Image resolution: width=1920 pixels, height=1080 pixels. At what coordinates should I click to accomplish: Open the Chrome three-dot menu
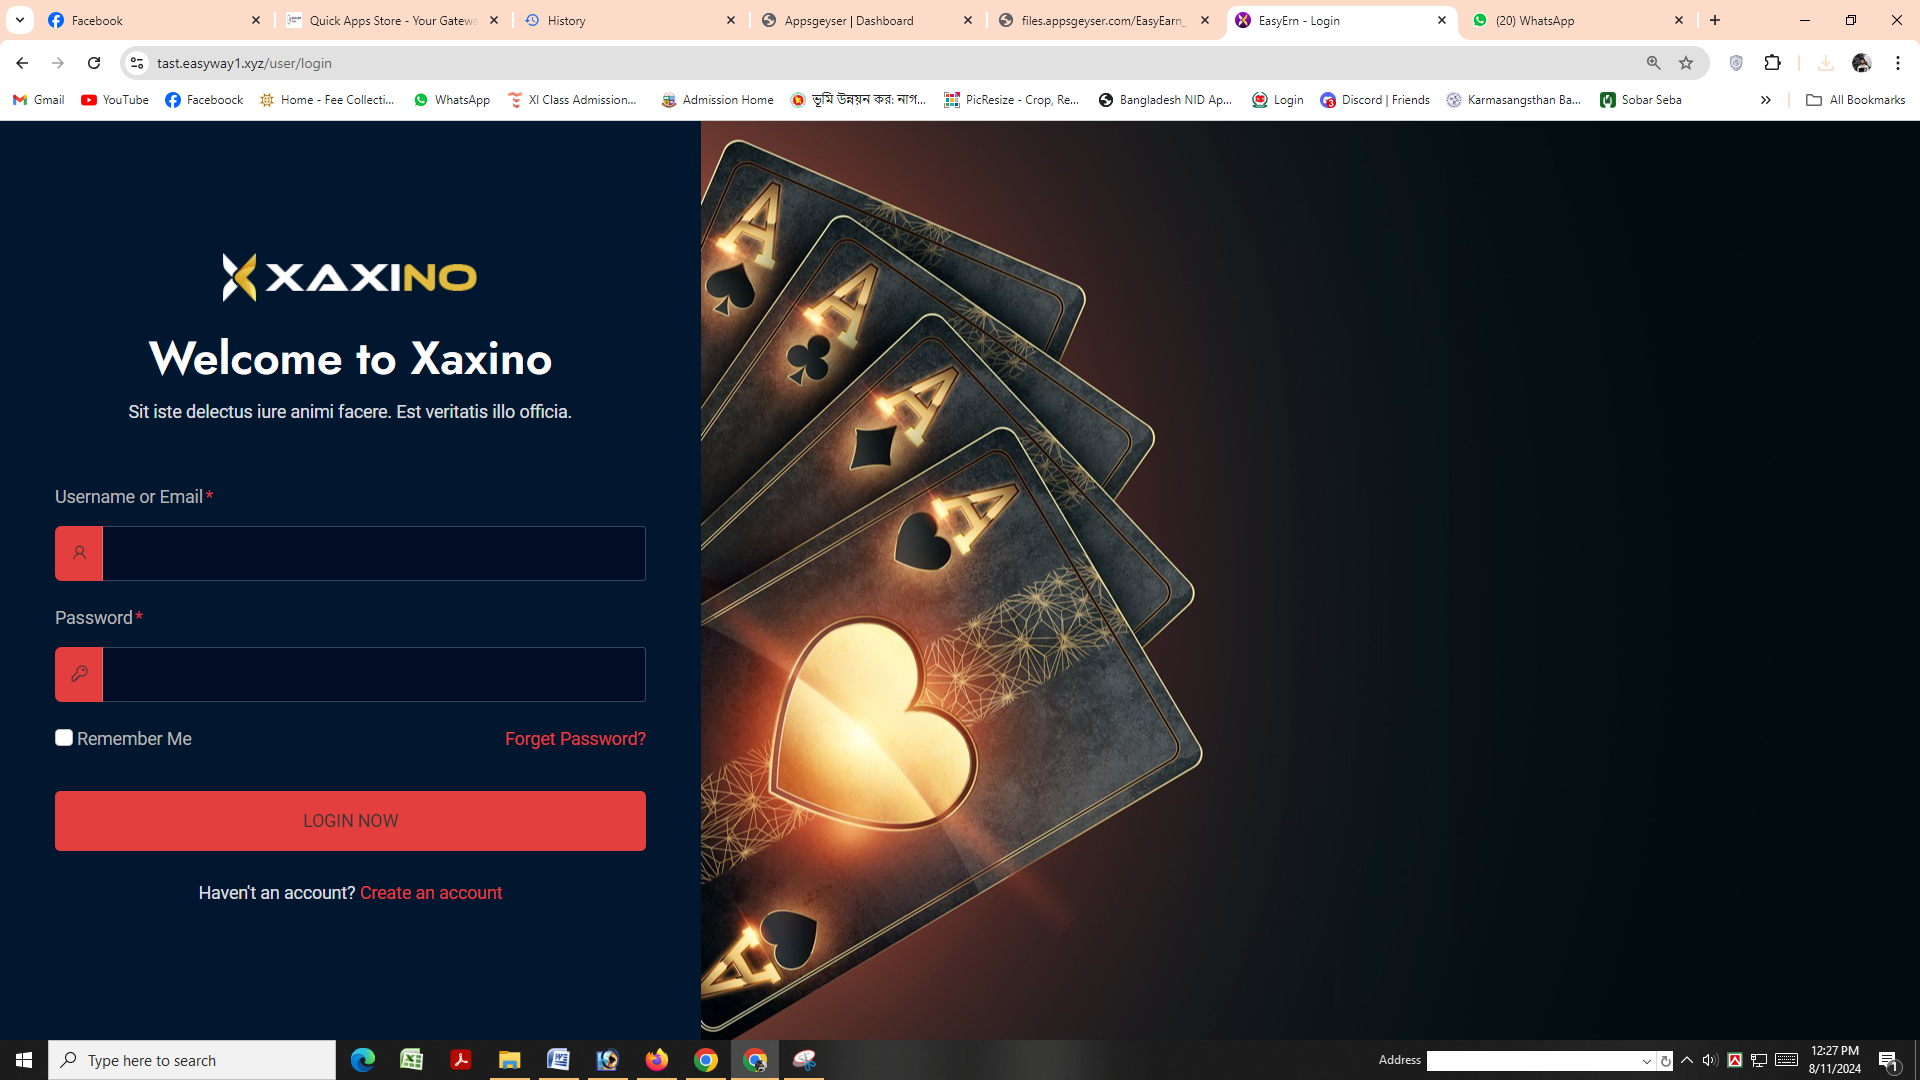(1898, 63)
